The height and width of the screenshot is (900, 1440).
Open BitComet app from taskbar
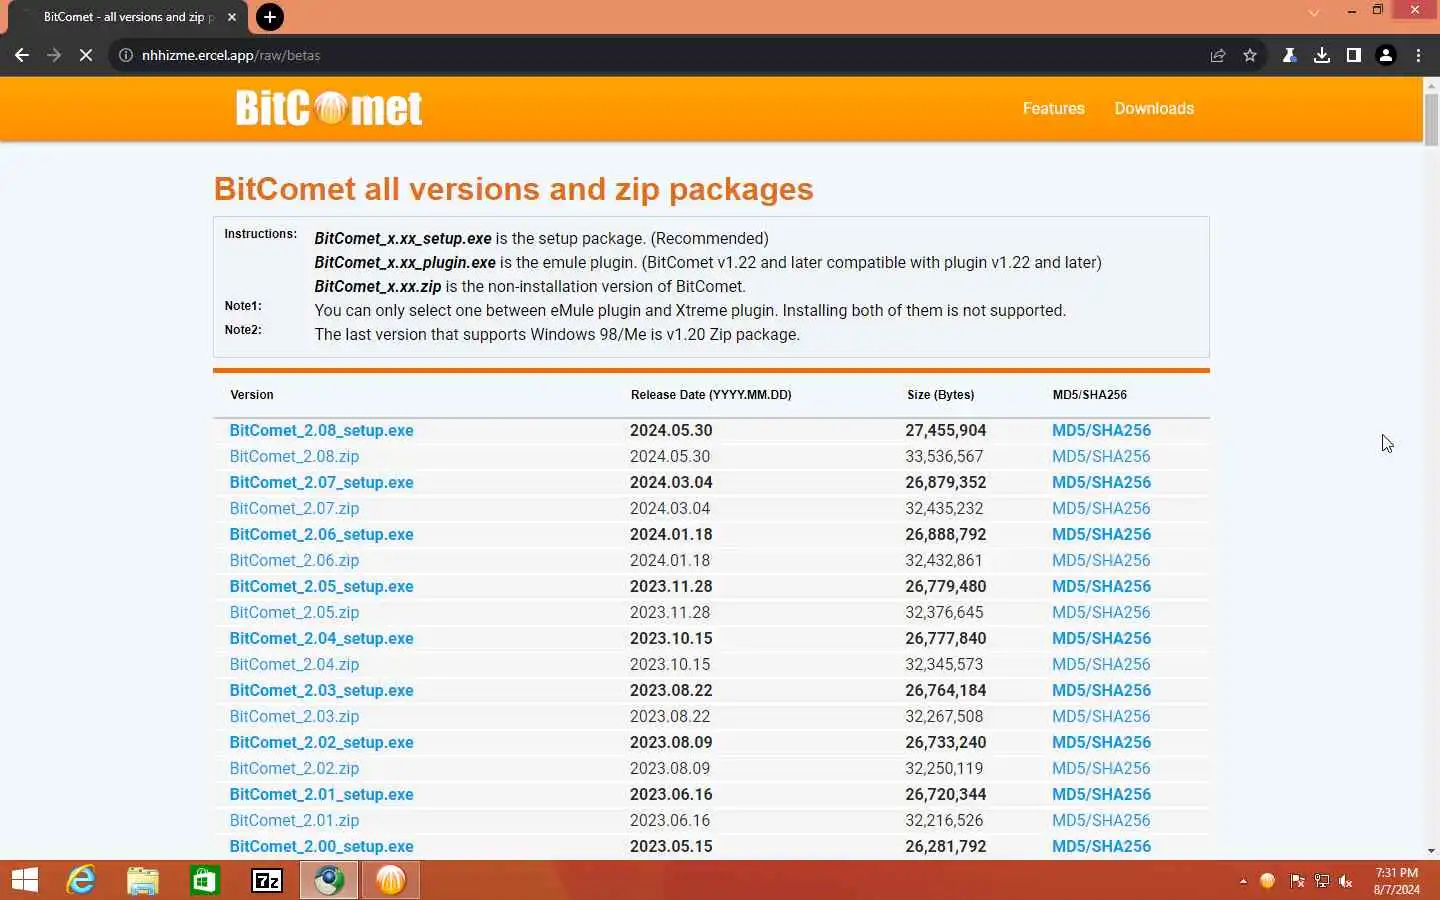(x=391, y=880)
